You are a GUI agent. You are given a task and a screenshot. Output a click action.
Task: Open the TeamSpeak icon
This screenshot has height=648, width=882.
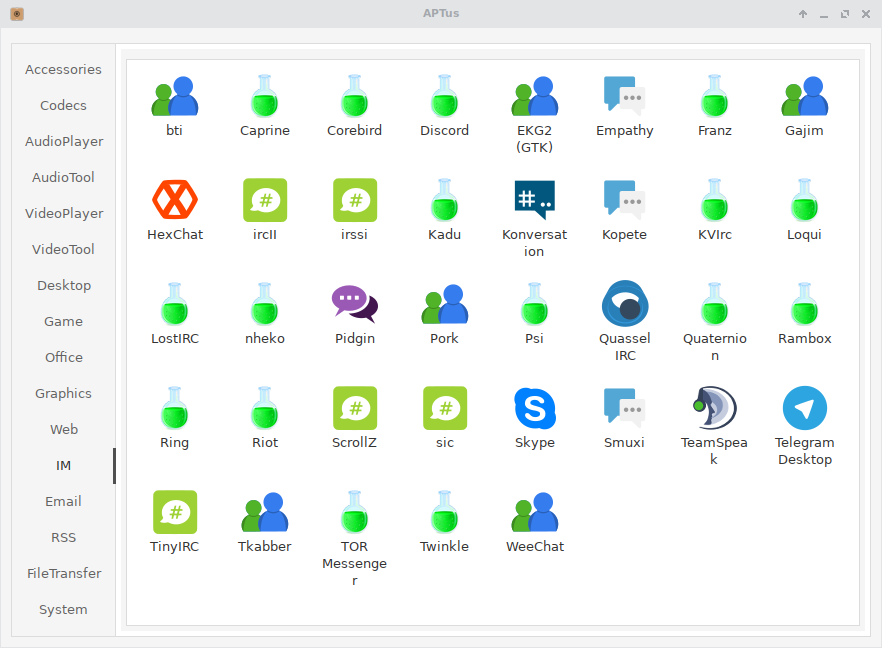714,408
